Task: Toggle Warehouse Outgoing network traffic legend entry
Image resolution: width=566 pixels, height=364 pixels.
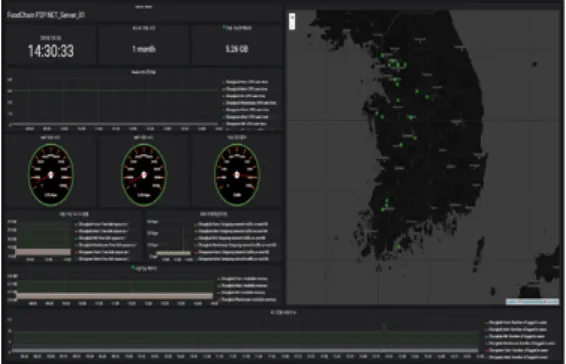Action: pyautogui.click(x=237, y=245)
